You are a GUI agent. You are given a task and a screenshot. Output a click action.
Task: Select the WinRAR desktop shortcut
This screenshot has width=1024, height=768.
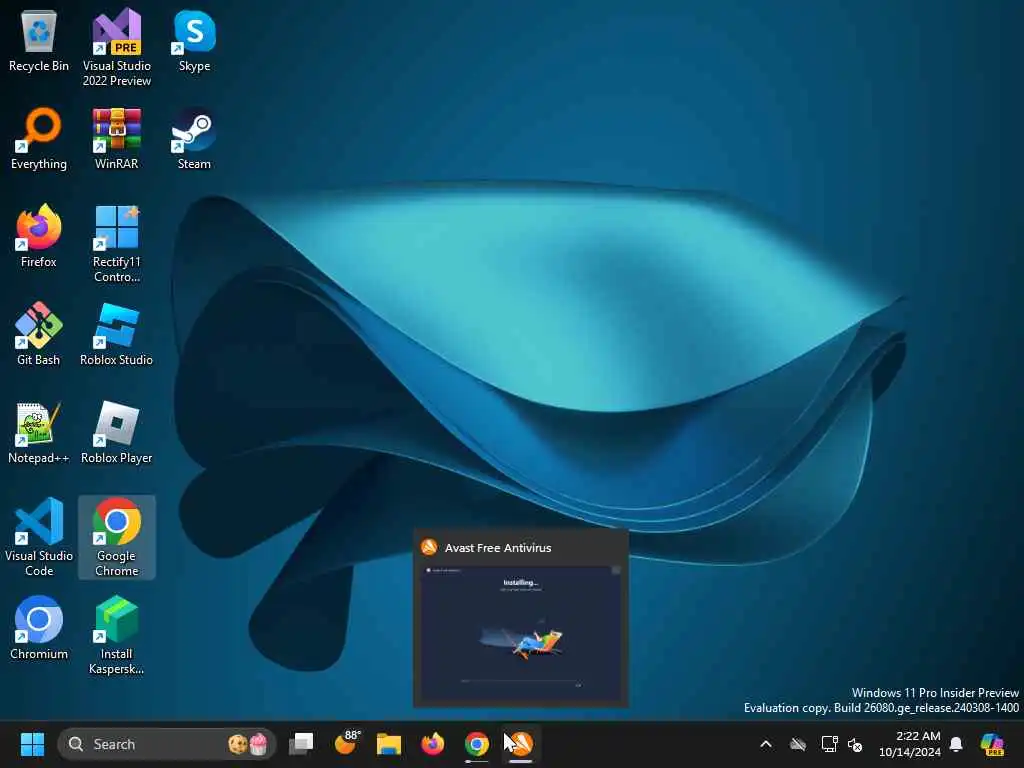[x=117, y=138]
